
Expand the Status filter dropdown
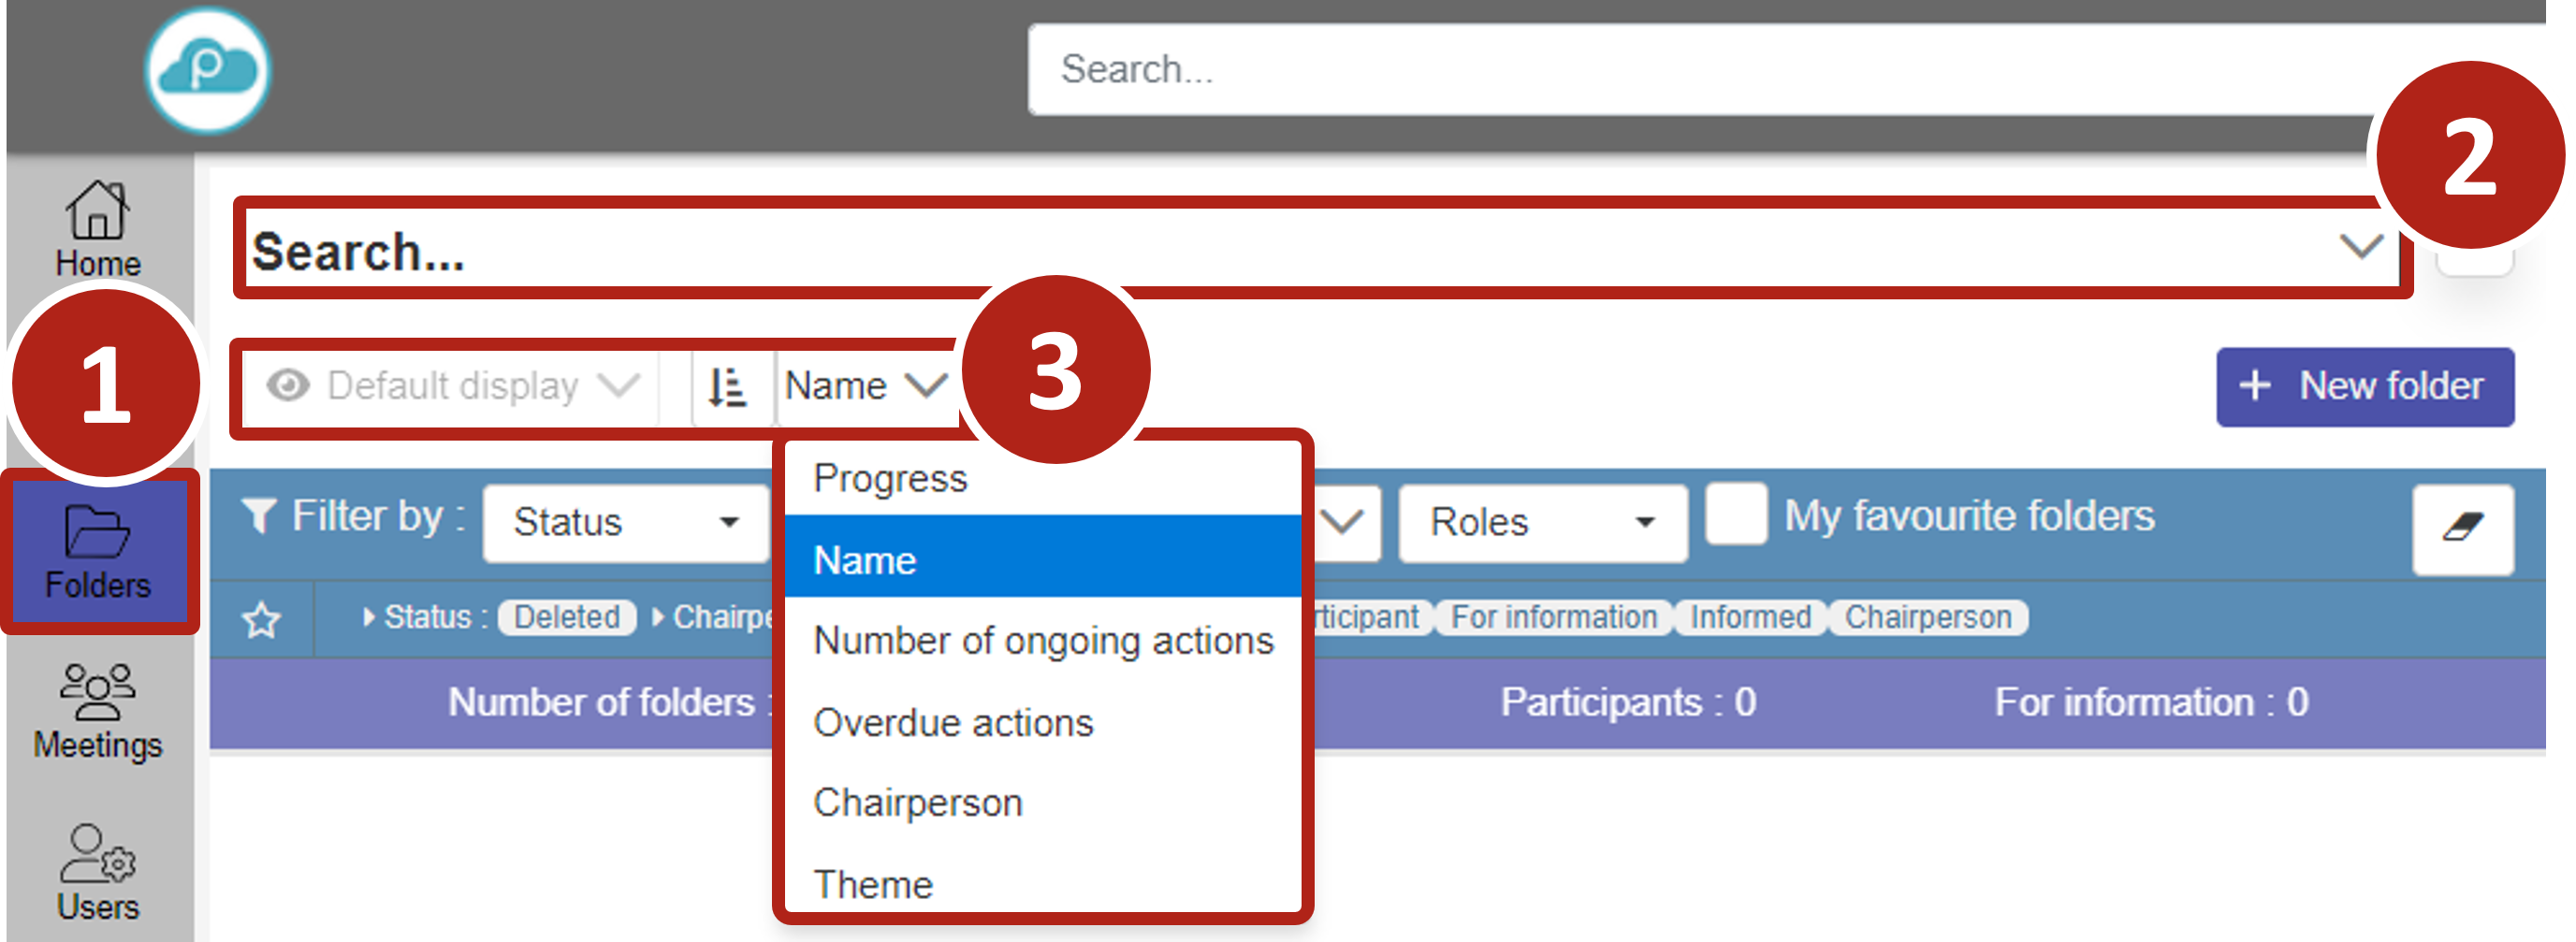click(625, 522)
